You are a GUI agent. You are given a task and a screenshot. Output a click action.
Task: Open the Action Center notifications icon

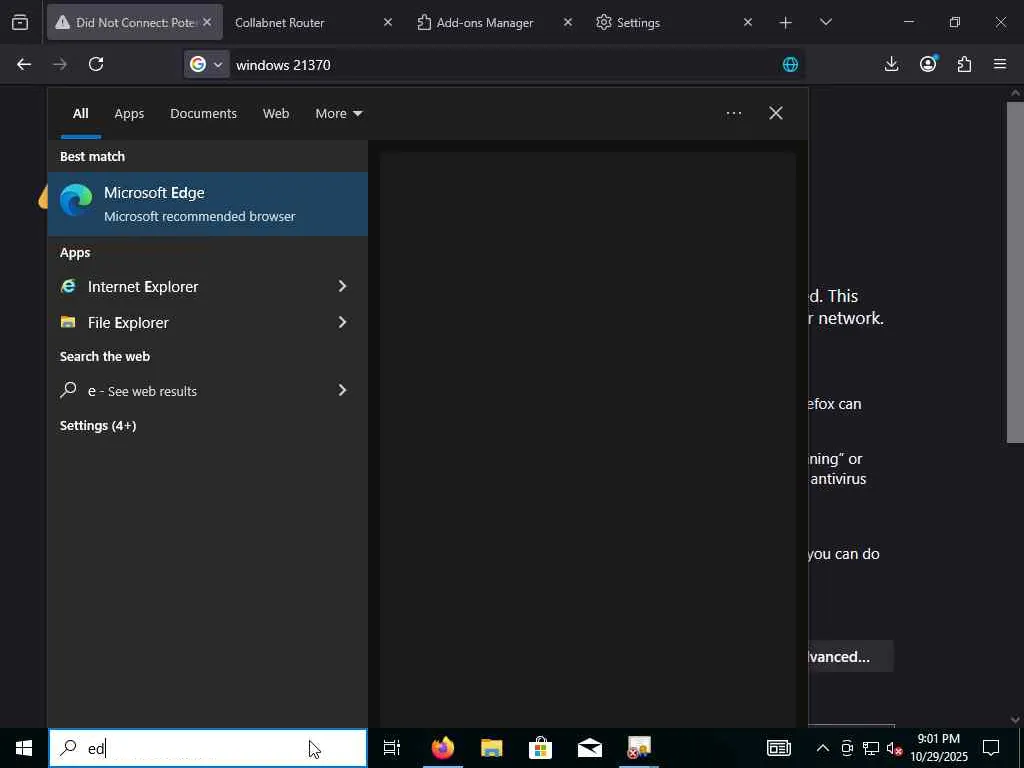coord(991,748)
